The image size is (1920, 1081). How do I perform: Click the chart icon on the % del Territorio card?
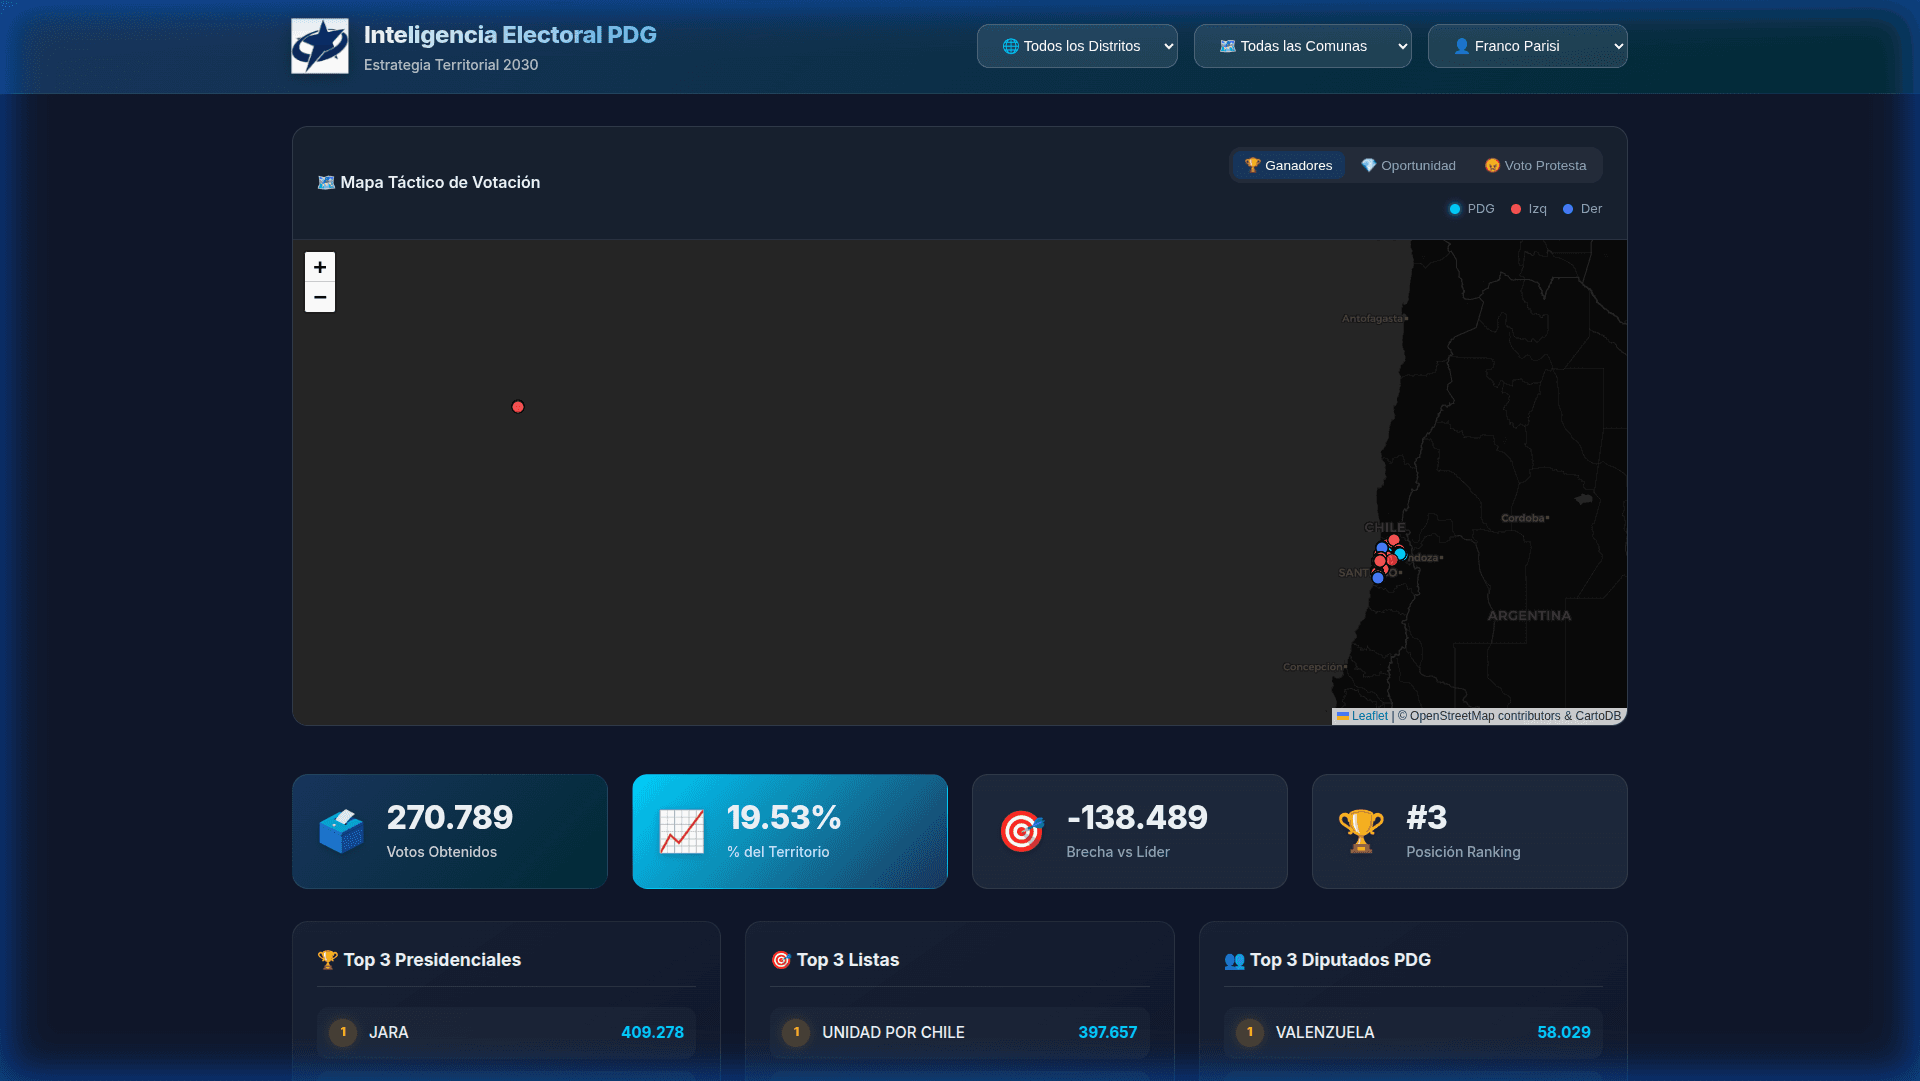click(x=681, y=831)
